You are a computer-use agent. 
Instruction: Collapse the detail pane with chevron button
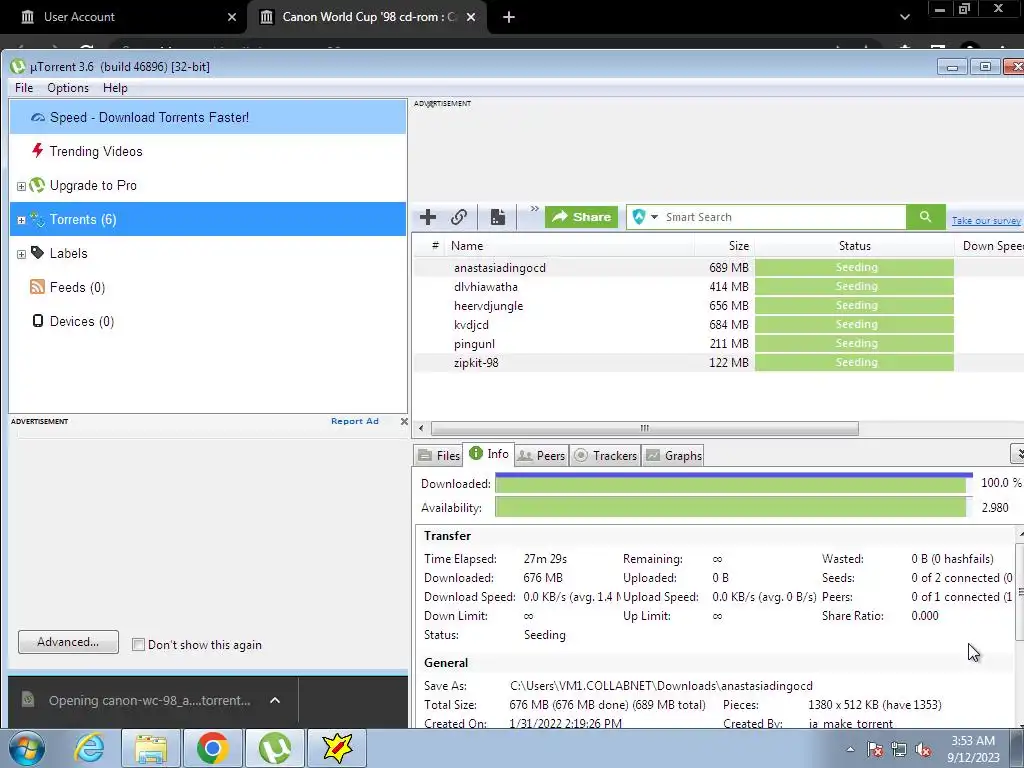point(1017,453)
